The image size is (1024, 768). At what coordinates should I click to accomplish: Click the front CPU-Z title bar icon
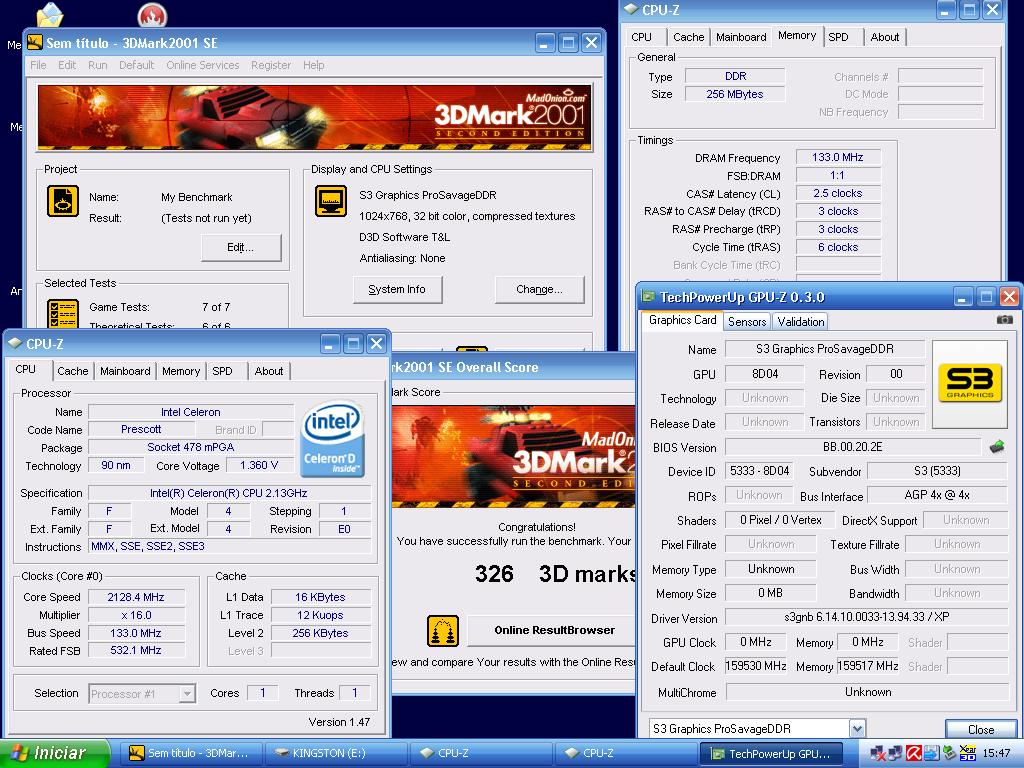tap(14, 344)
